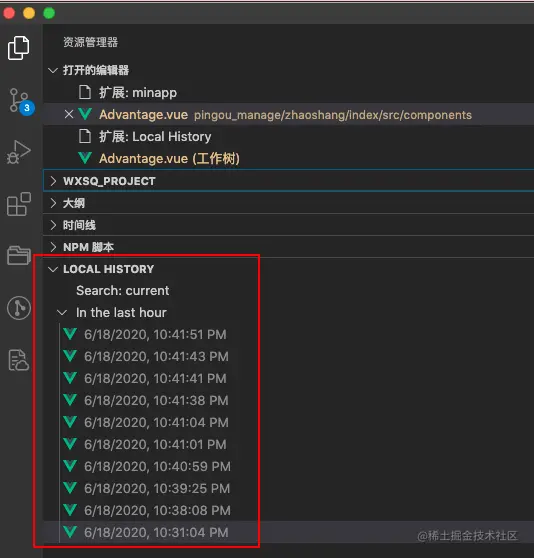Open the project manager folder icon
This screenshot has height=558, width=534.
[x=19, y=256]
